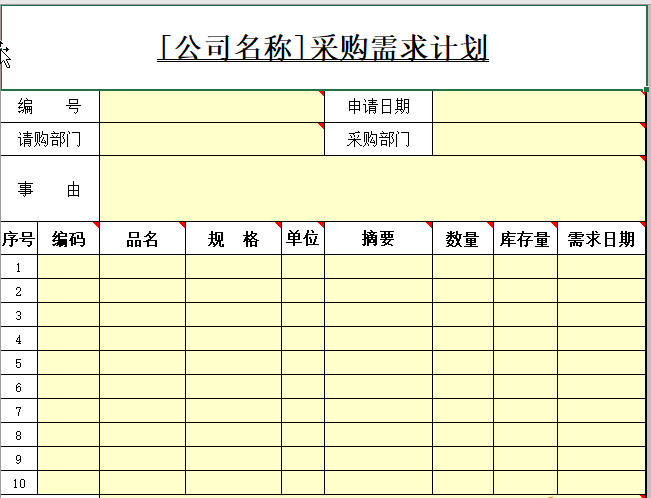The image size is (651, 498).
Task: Select the 序号 column header cell
Action: click(18, 239)
